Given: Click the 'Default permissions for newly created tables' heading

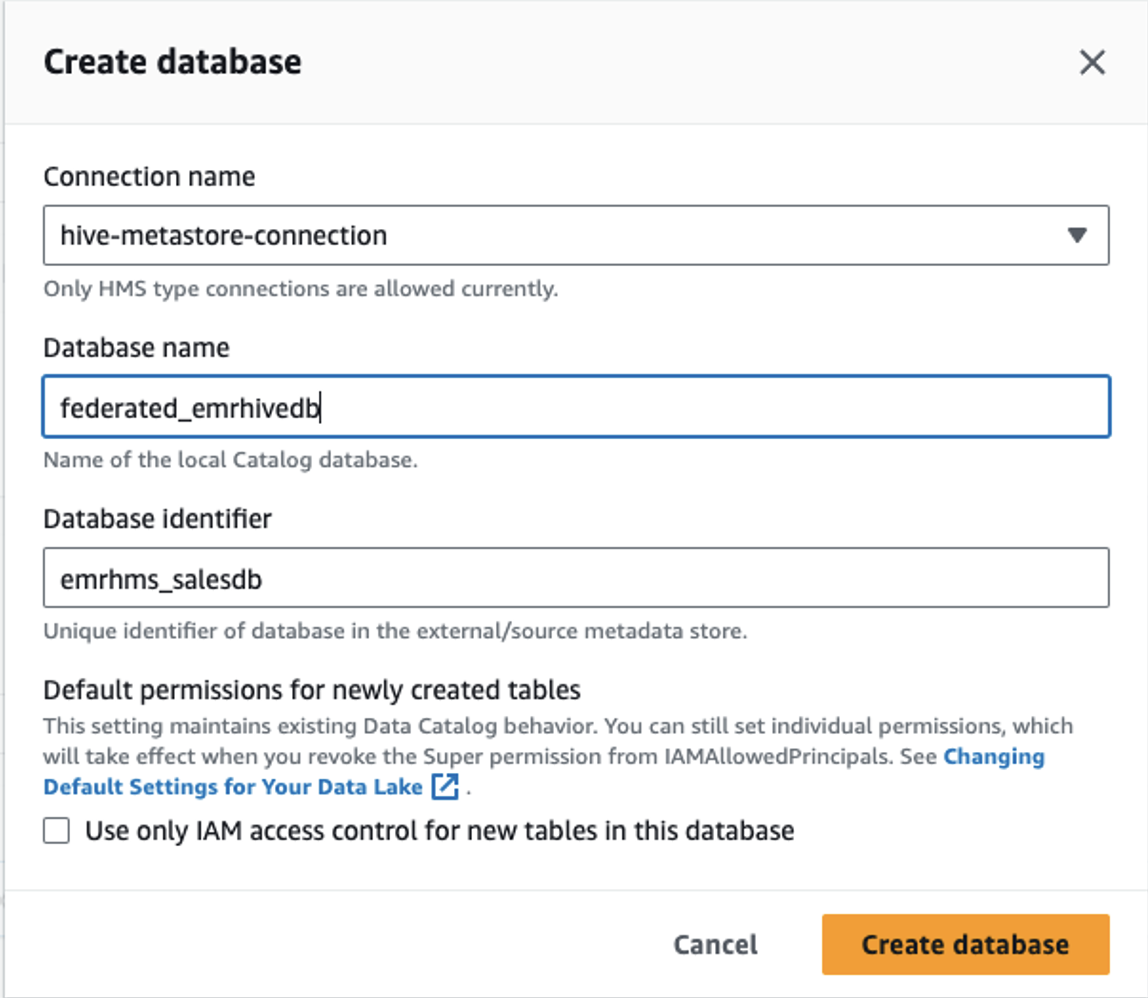Looking at the screenshot, I should click(x=312, y=690).
